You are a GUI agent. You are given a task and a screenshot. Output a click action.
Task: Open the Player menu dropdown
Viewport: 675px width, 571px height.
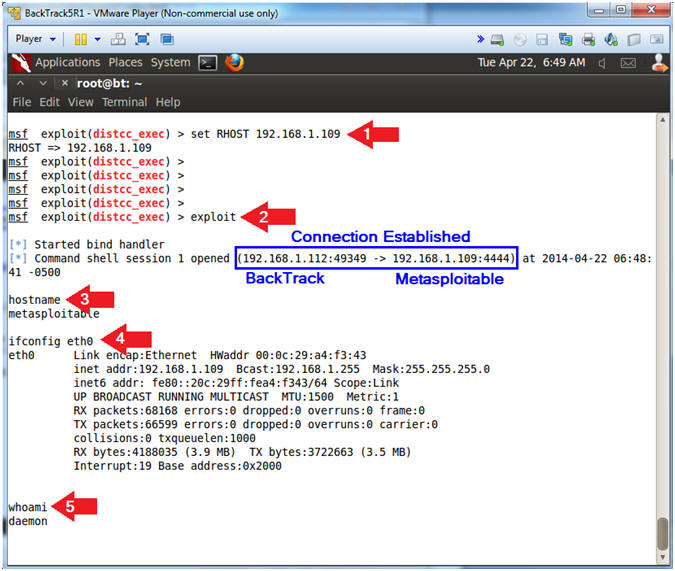(x=36, y=39)
